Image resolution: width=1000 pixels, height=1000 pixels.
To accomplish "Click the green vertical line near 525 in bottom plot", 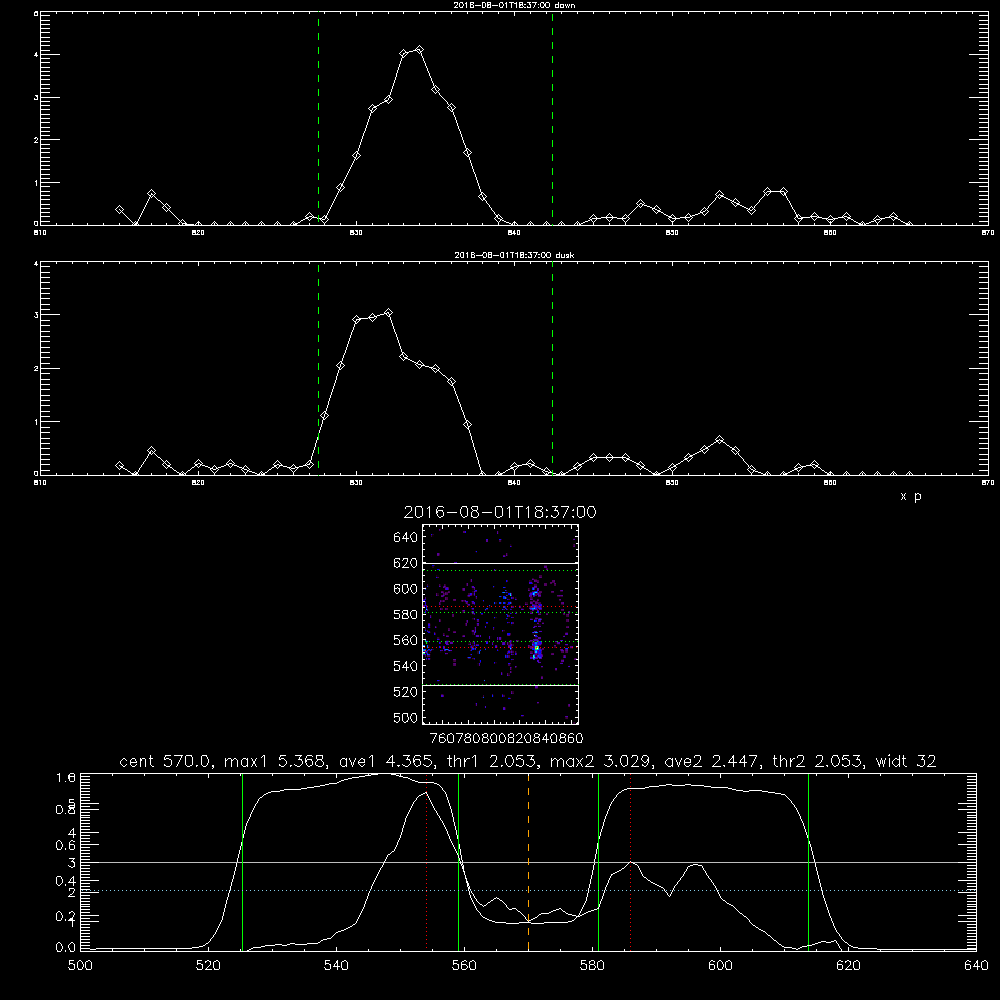I will [x=242, y=862].
